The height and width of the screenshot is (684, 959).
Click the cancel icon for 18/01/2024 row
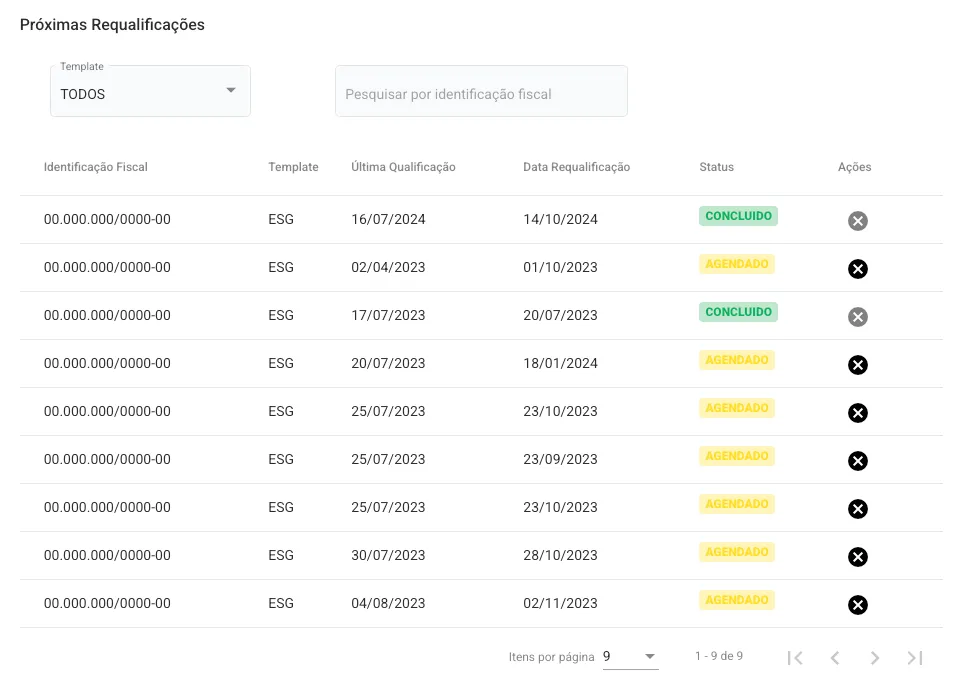tap(857, 365)
